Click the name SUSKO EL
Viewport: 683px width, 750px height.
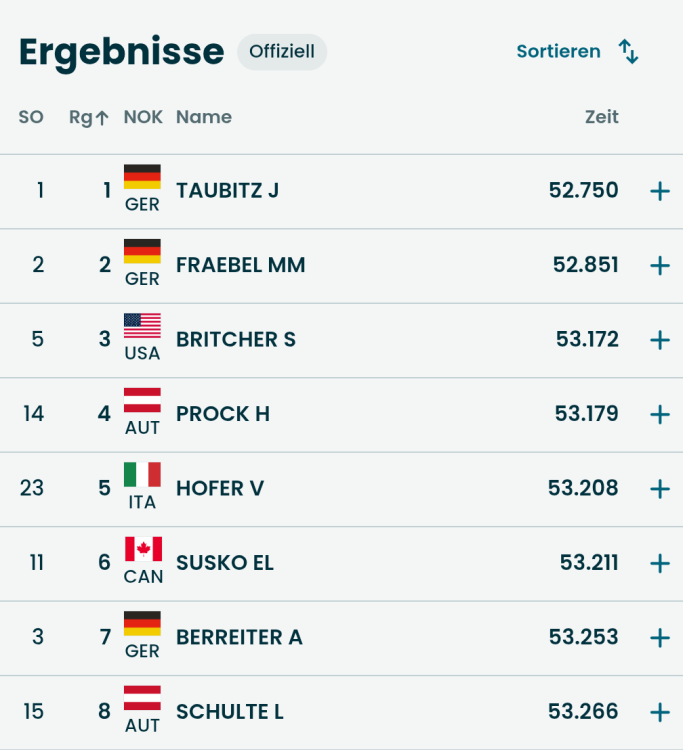tap(225, 563)
